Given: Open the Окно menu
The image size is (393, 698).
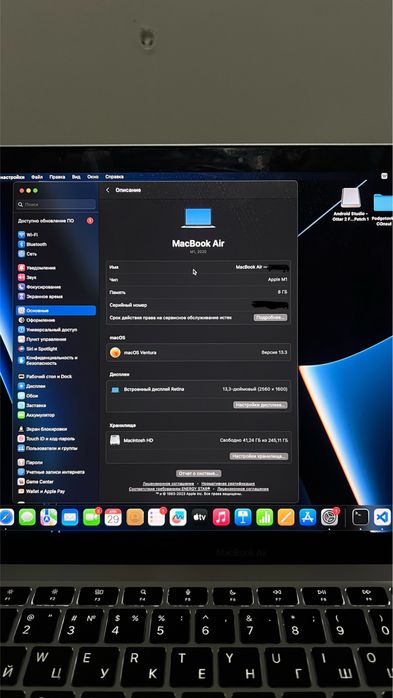Looking at the screenshot, I should [x=93, y=177].
